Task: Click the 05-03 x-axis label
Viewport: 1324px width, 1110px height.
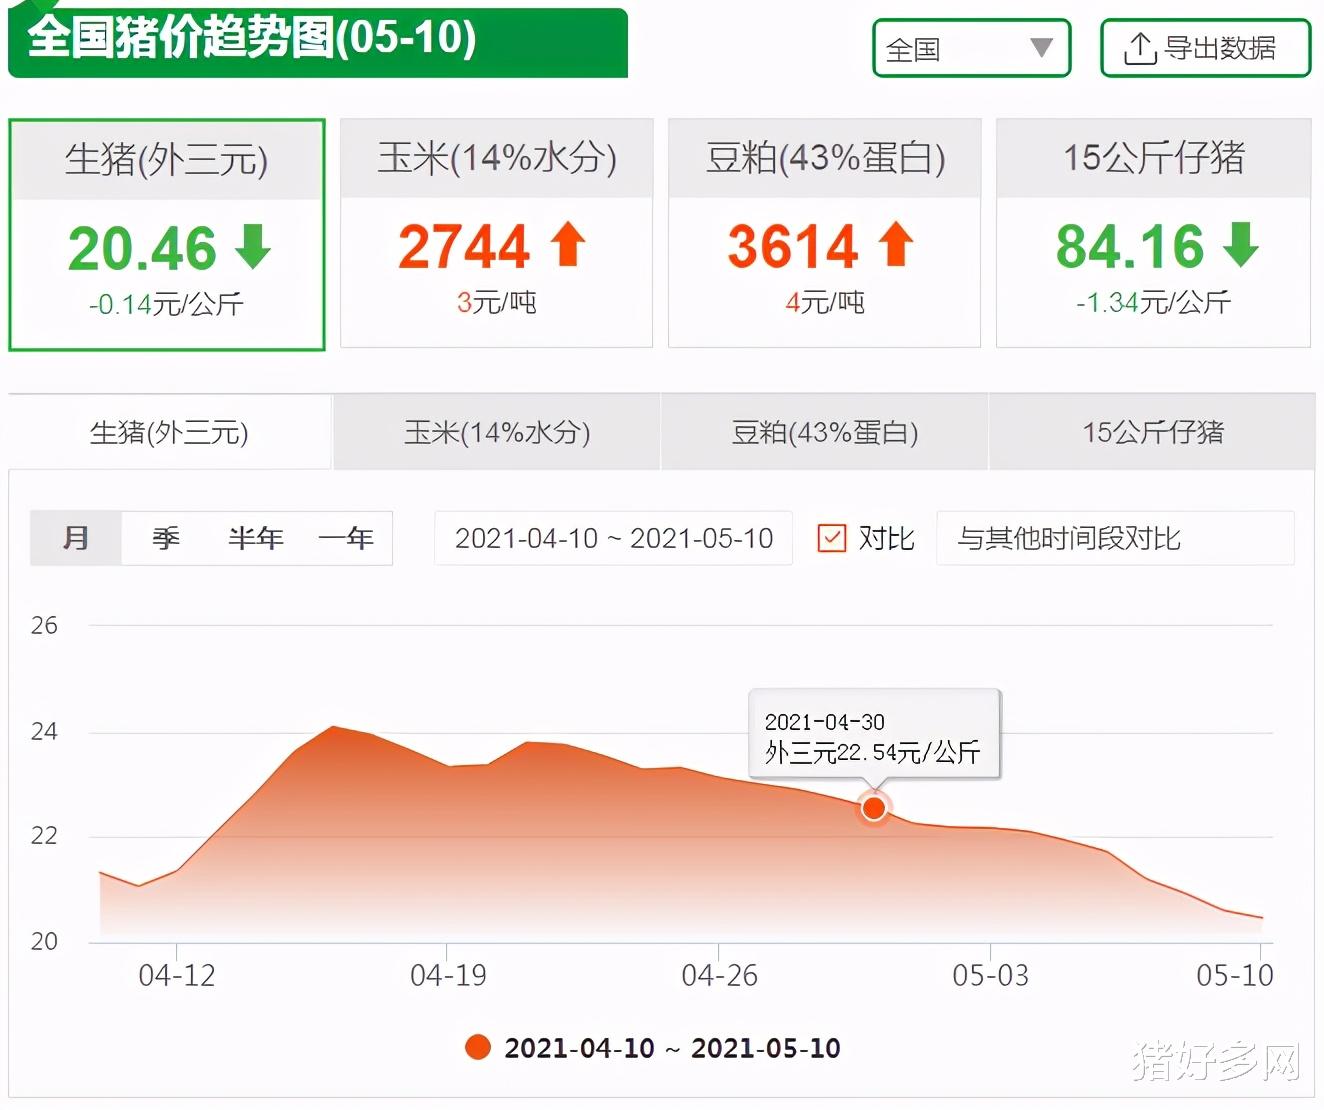Action: click(990, 975)
